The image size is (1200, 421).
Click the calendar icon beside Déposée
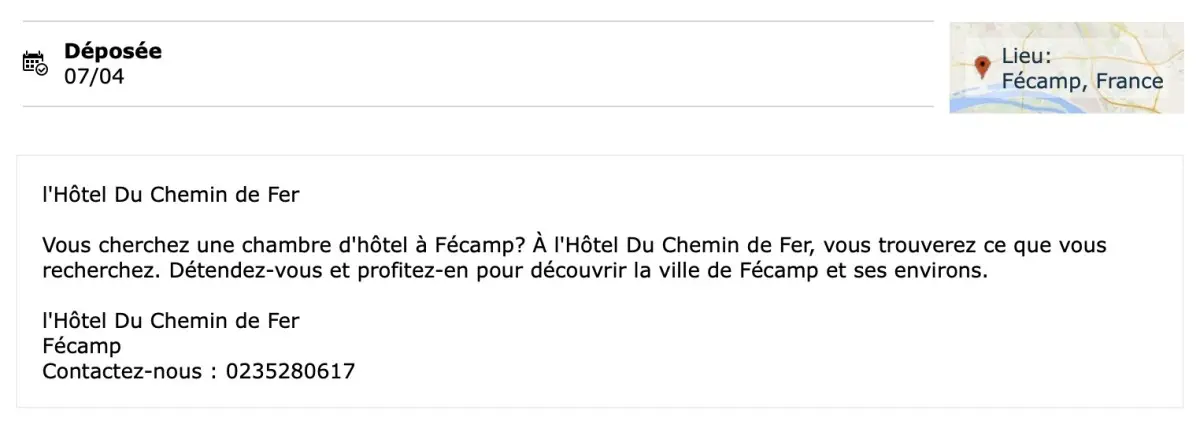pyautogui.click(x=34, y=62)
